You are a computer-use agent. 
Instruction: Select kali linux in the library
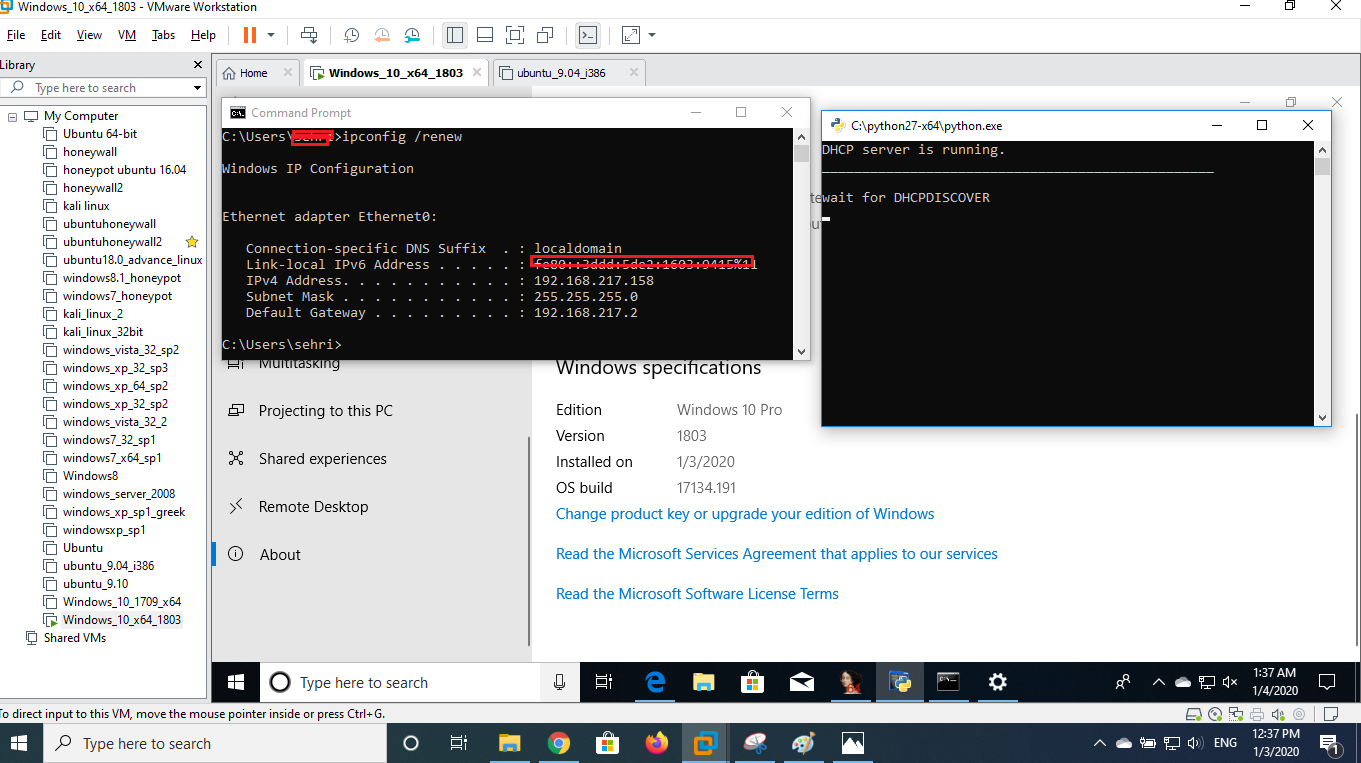(x=86, y=206)
